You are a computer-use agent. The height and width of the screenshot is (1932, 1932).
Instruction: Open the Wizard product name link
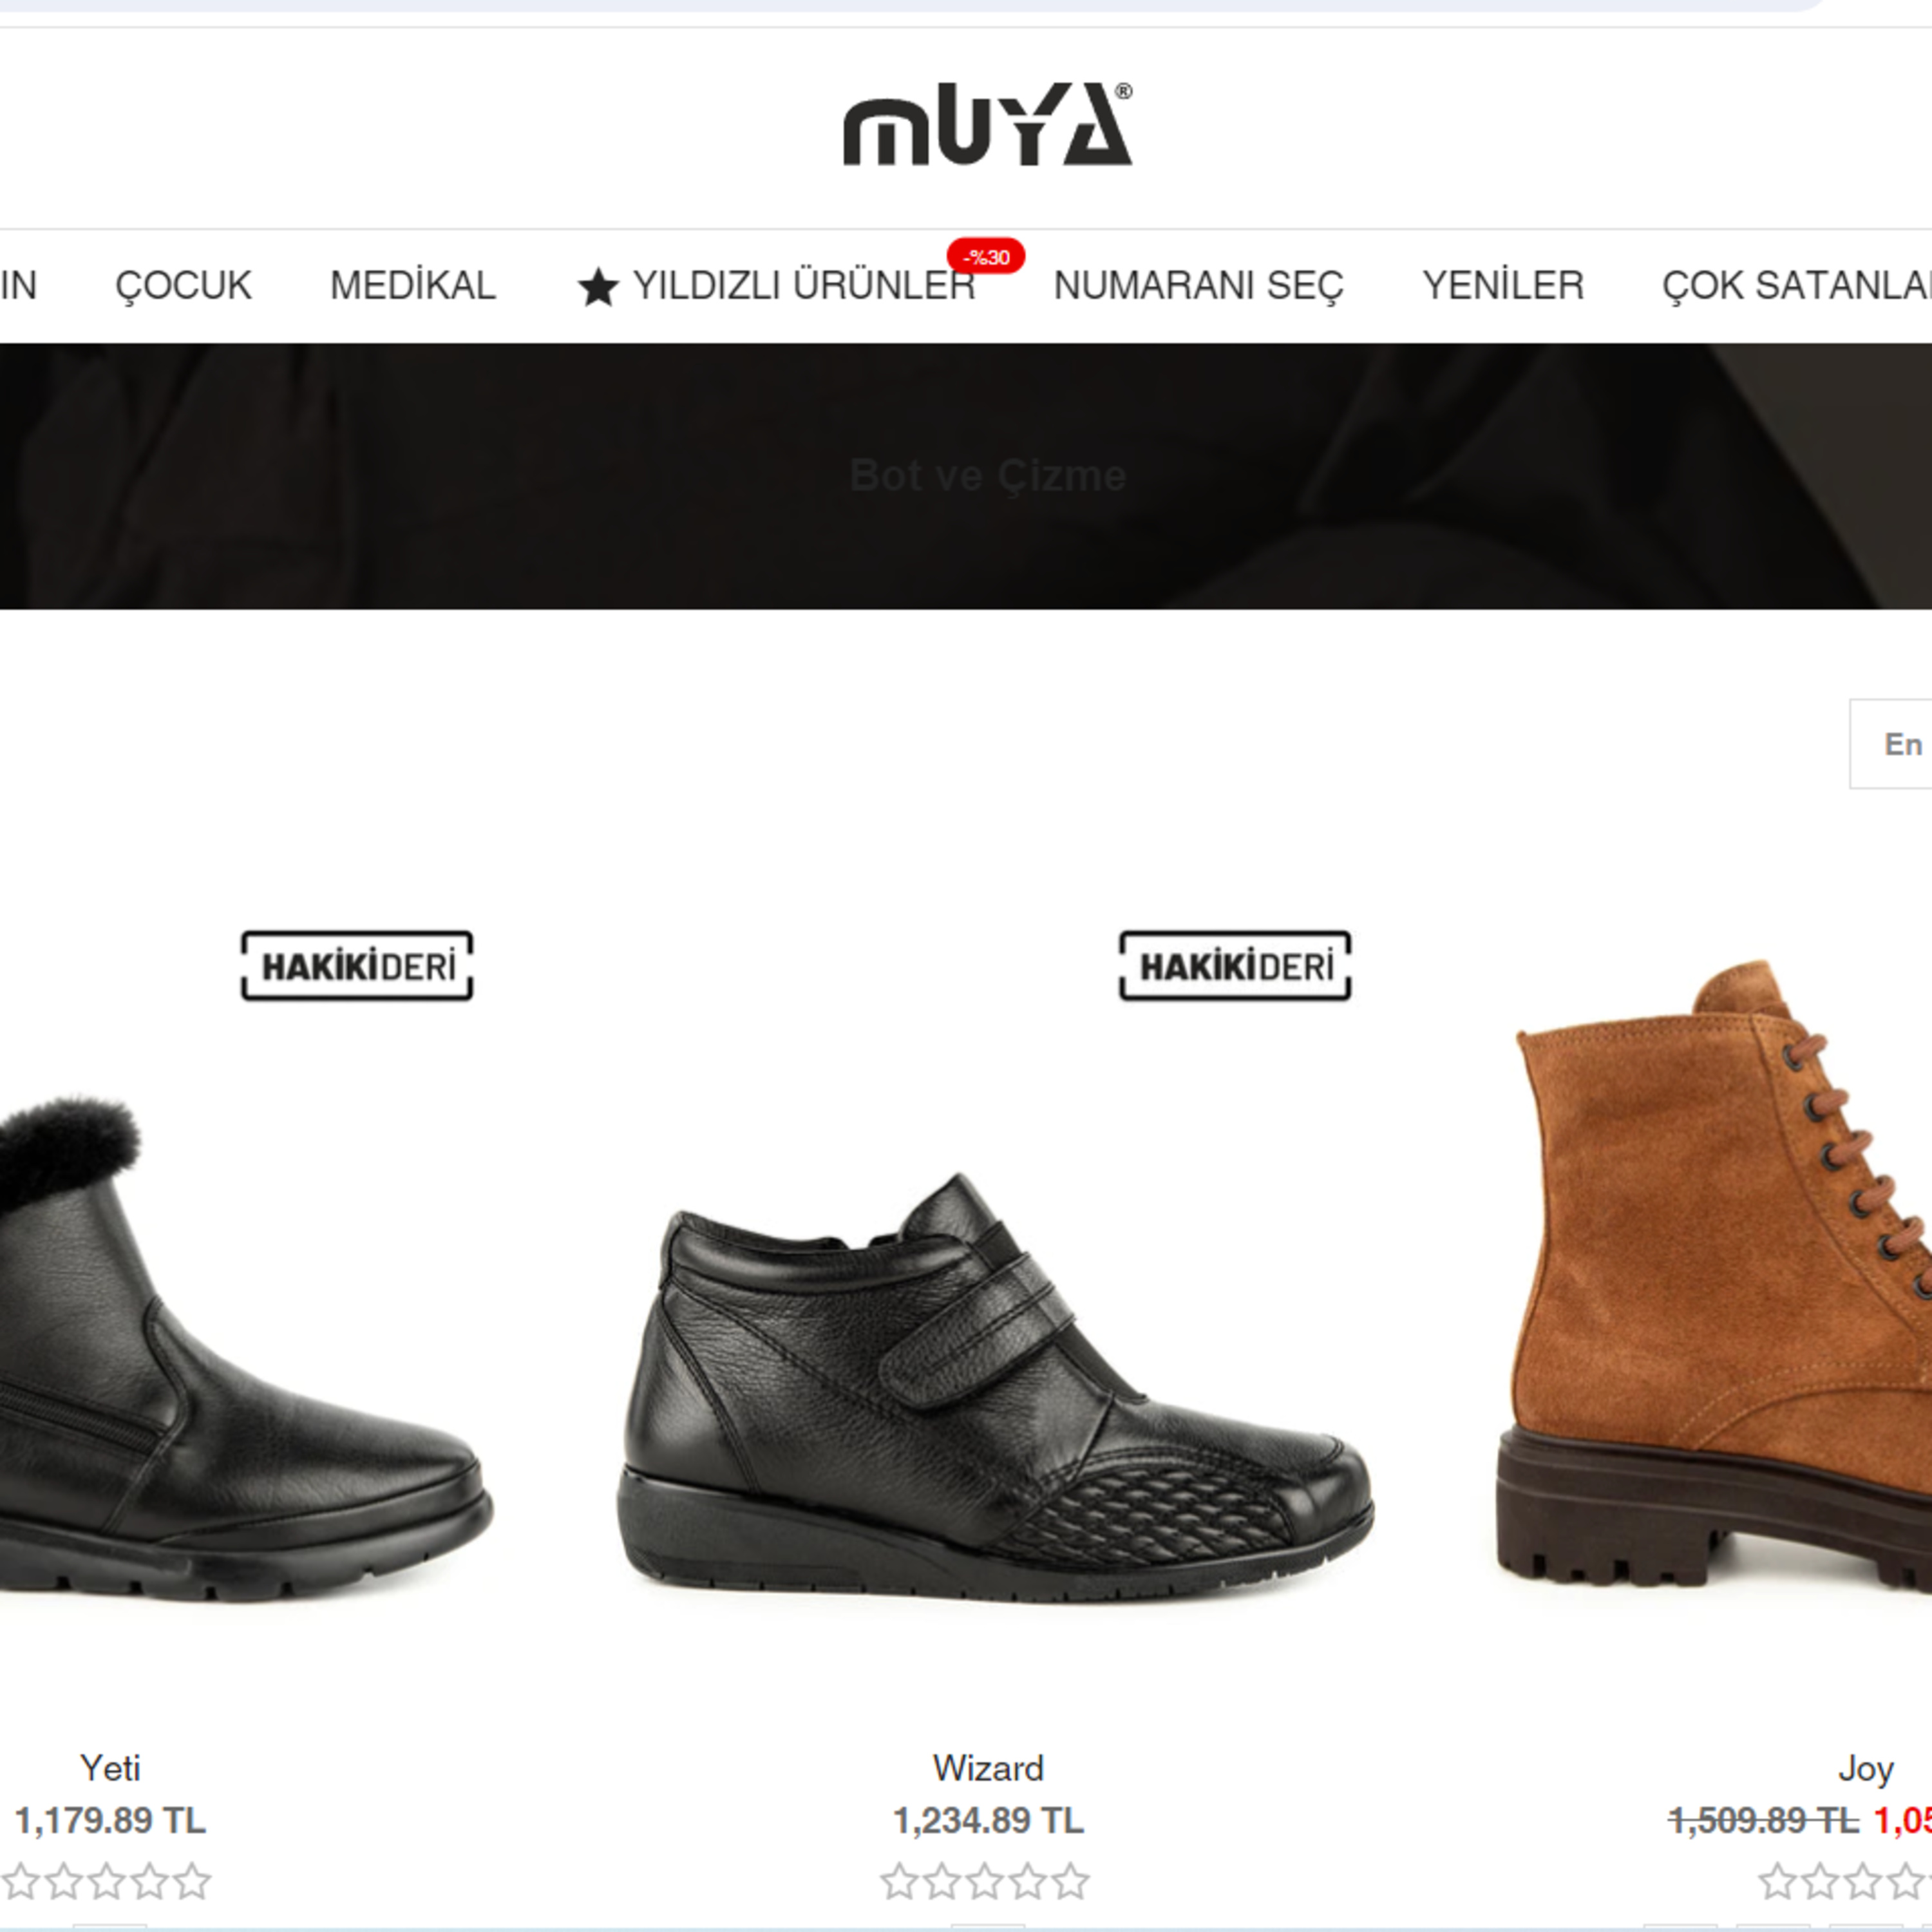(x=988, y=1768)
